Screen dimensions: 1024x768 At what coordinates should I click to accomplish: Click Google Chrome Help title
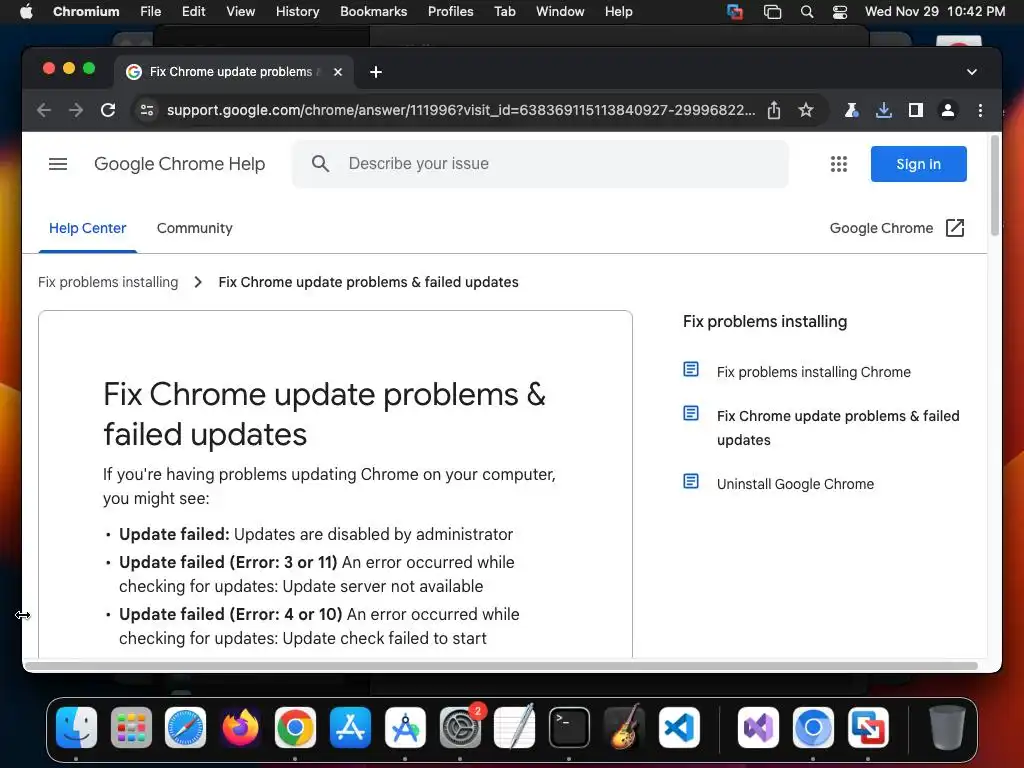[180, 164]
